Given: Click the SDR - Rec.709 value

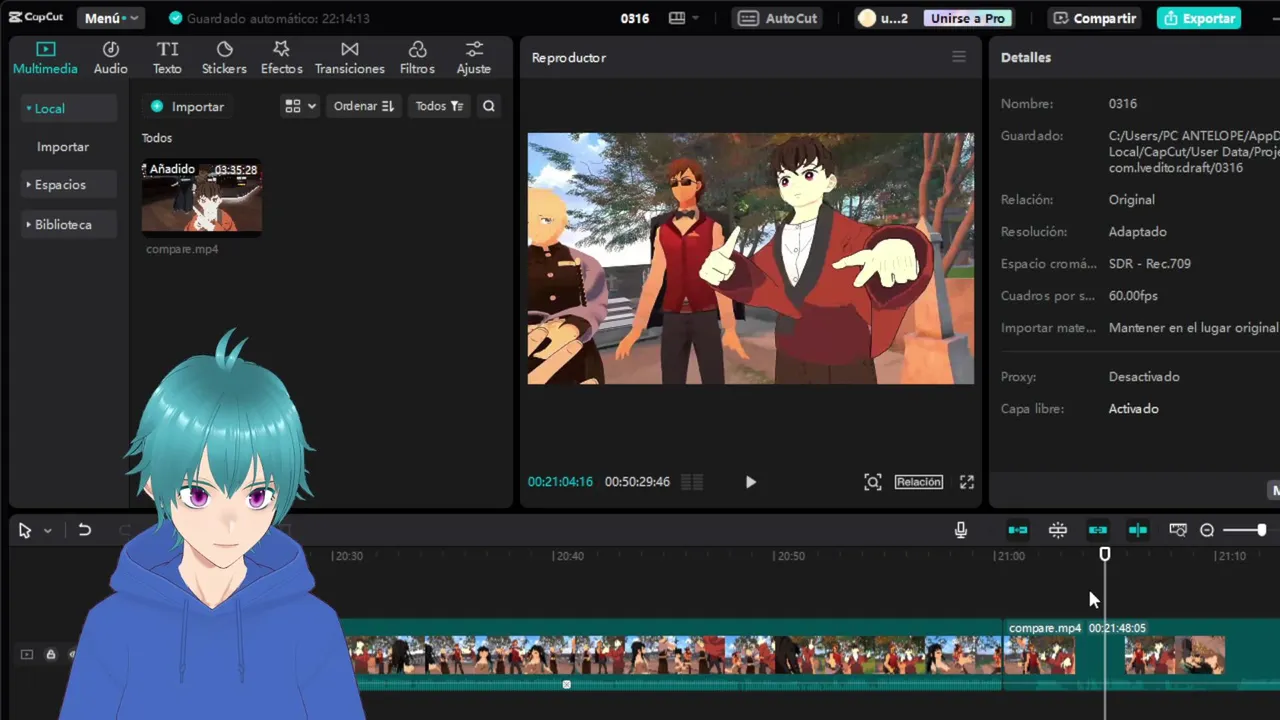Looking at the screenshot, I should click(1149, 264).
